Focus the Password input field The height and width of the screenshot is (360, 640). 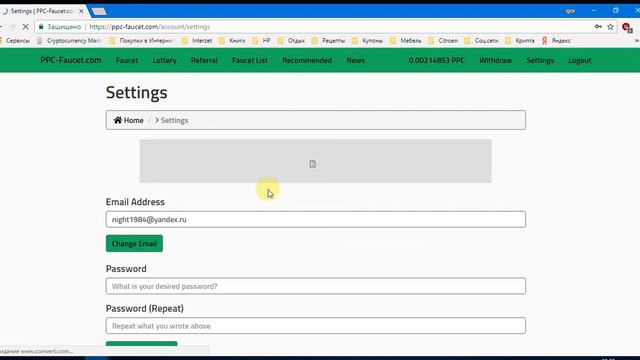pos(316,286)
